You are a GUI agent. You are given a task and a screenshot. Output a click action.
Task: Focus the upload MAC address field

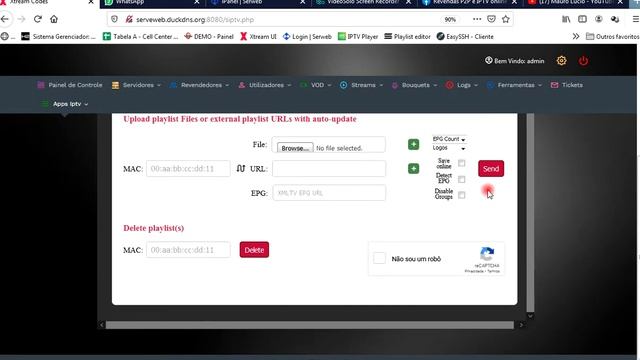[x=188, y=169]
